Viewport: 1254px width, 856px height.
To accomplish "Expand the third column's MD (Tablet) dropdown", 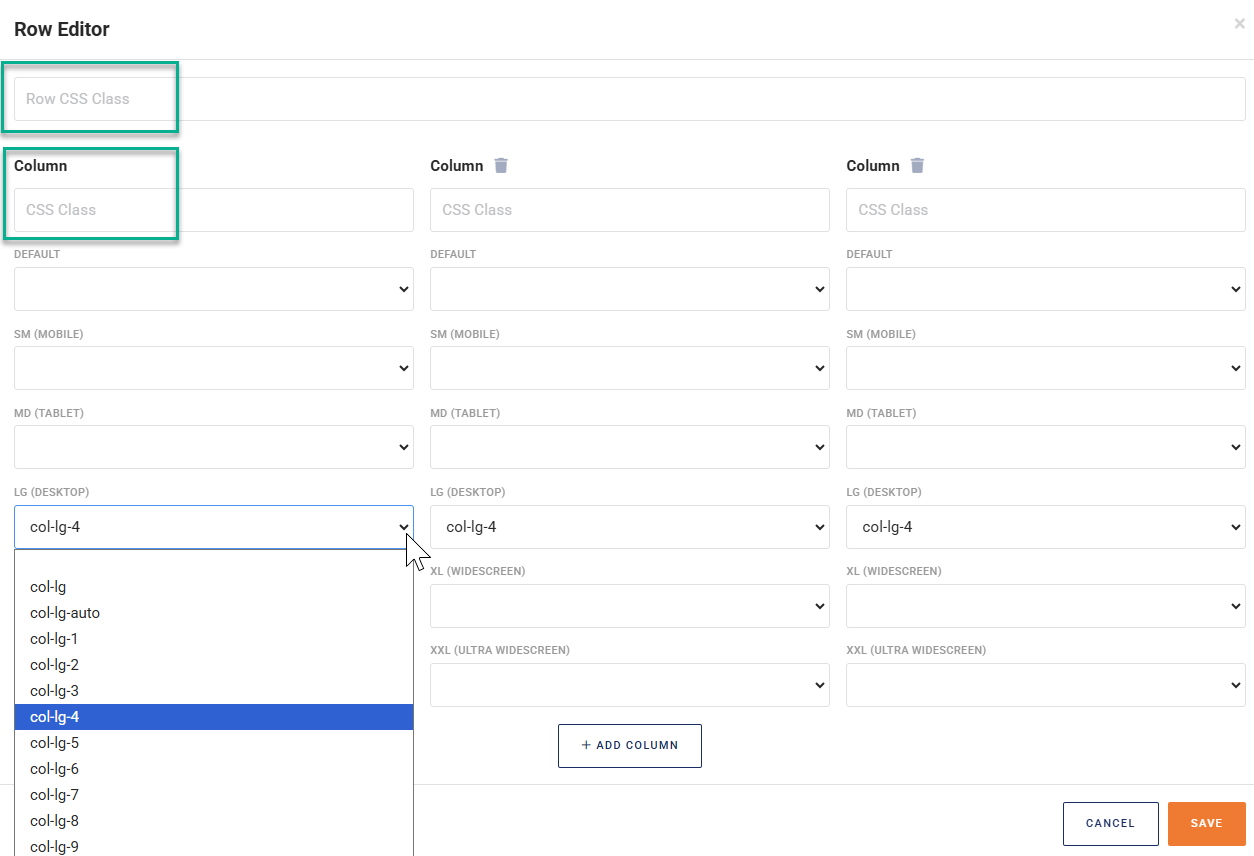I will pyautogui.click(x=1045, y=447).
